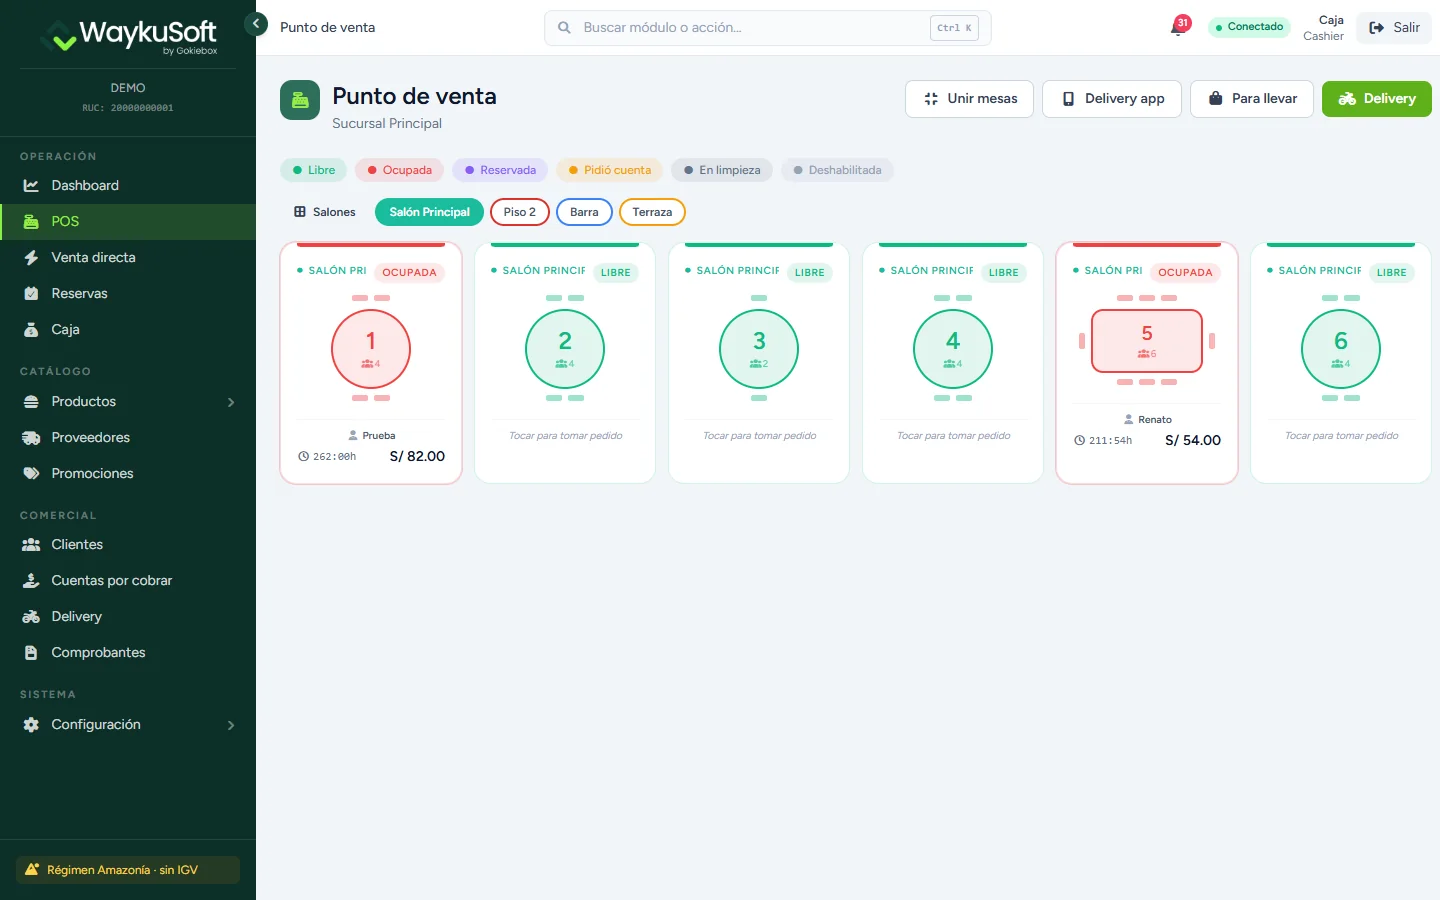Filter tables by Deshabilitada status
The image size is (1440, 900).
tap(837, 170)
